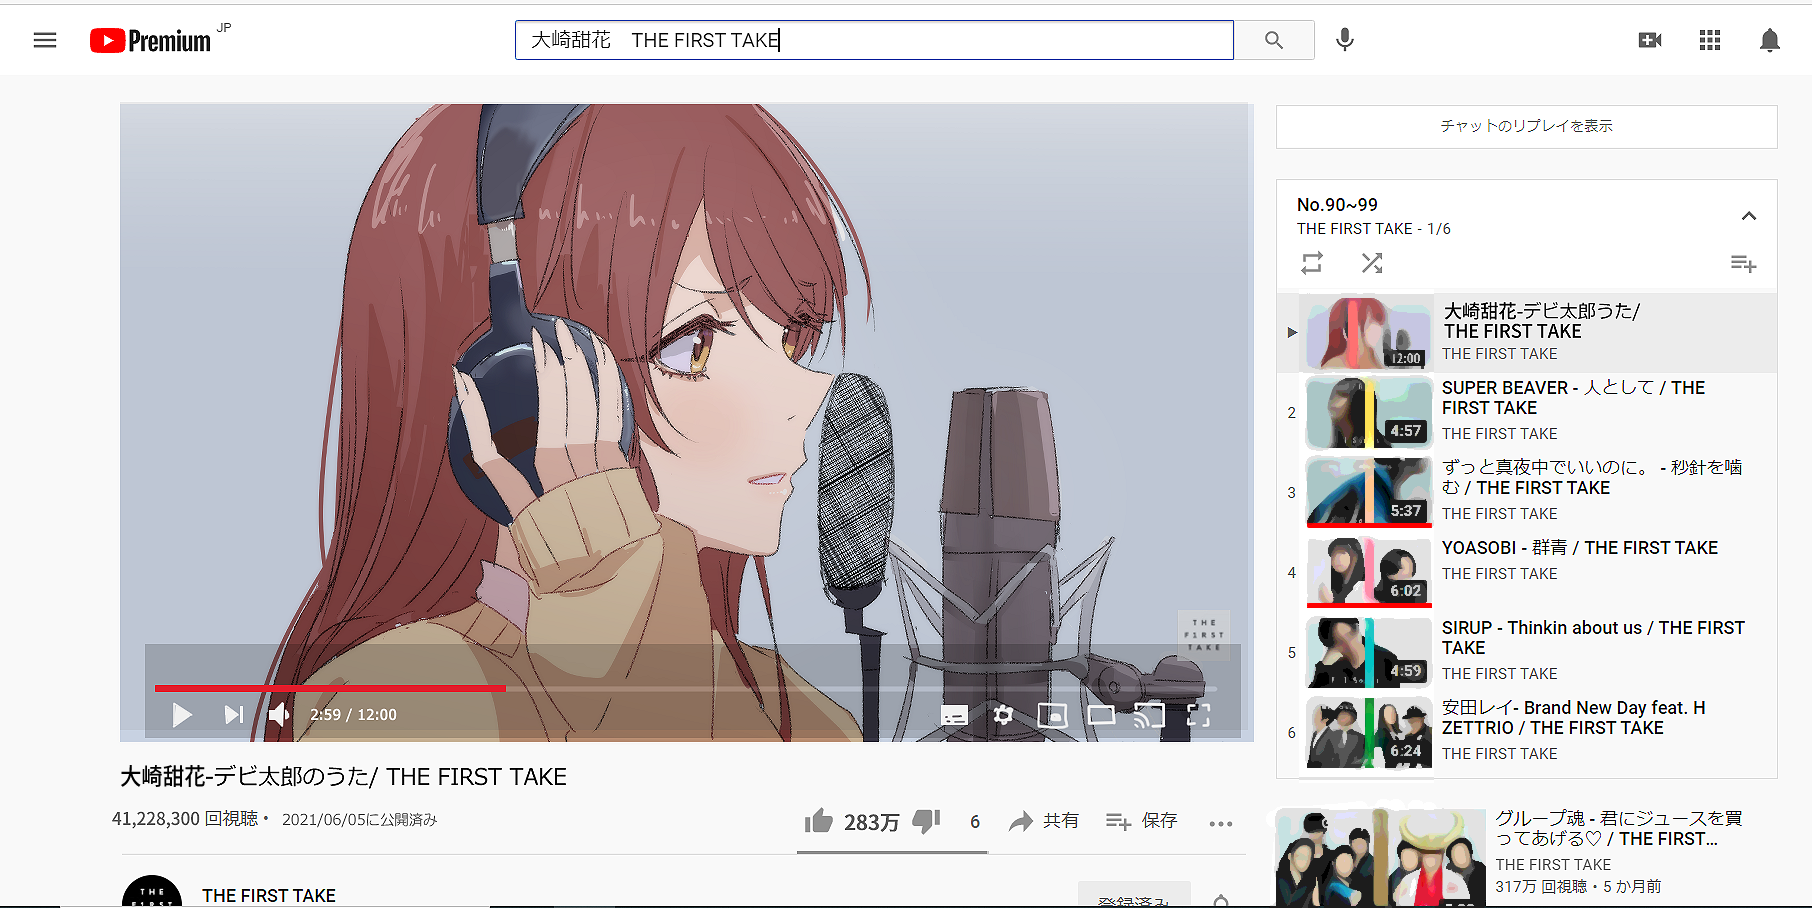Screen dimensions: 1812x908
Task: Save video to a playlist via 保存
Action: [1141, 821]
